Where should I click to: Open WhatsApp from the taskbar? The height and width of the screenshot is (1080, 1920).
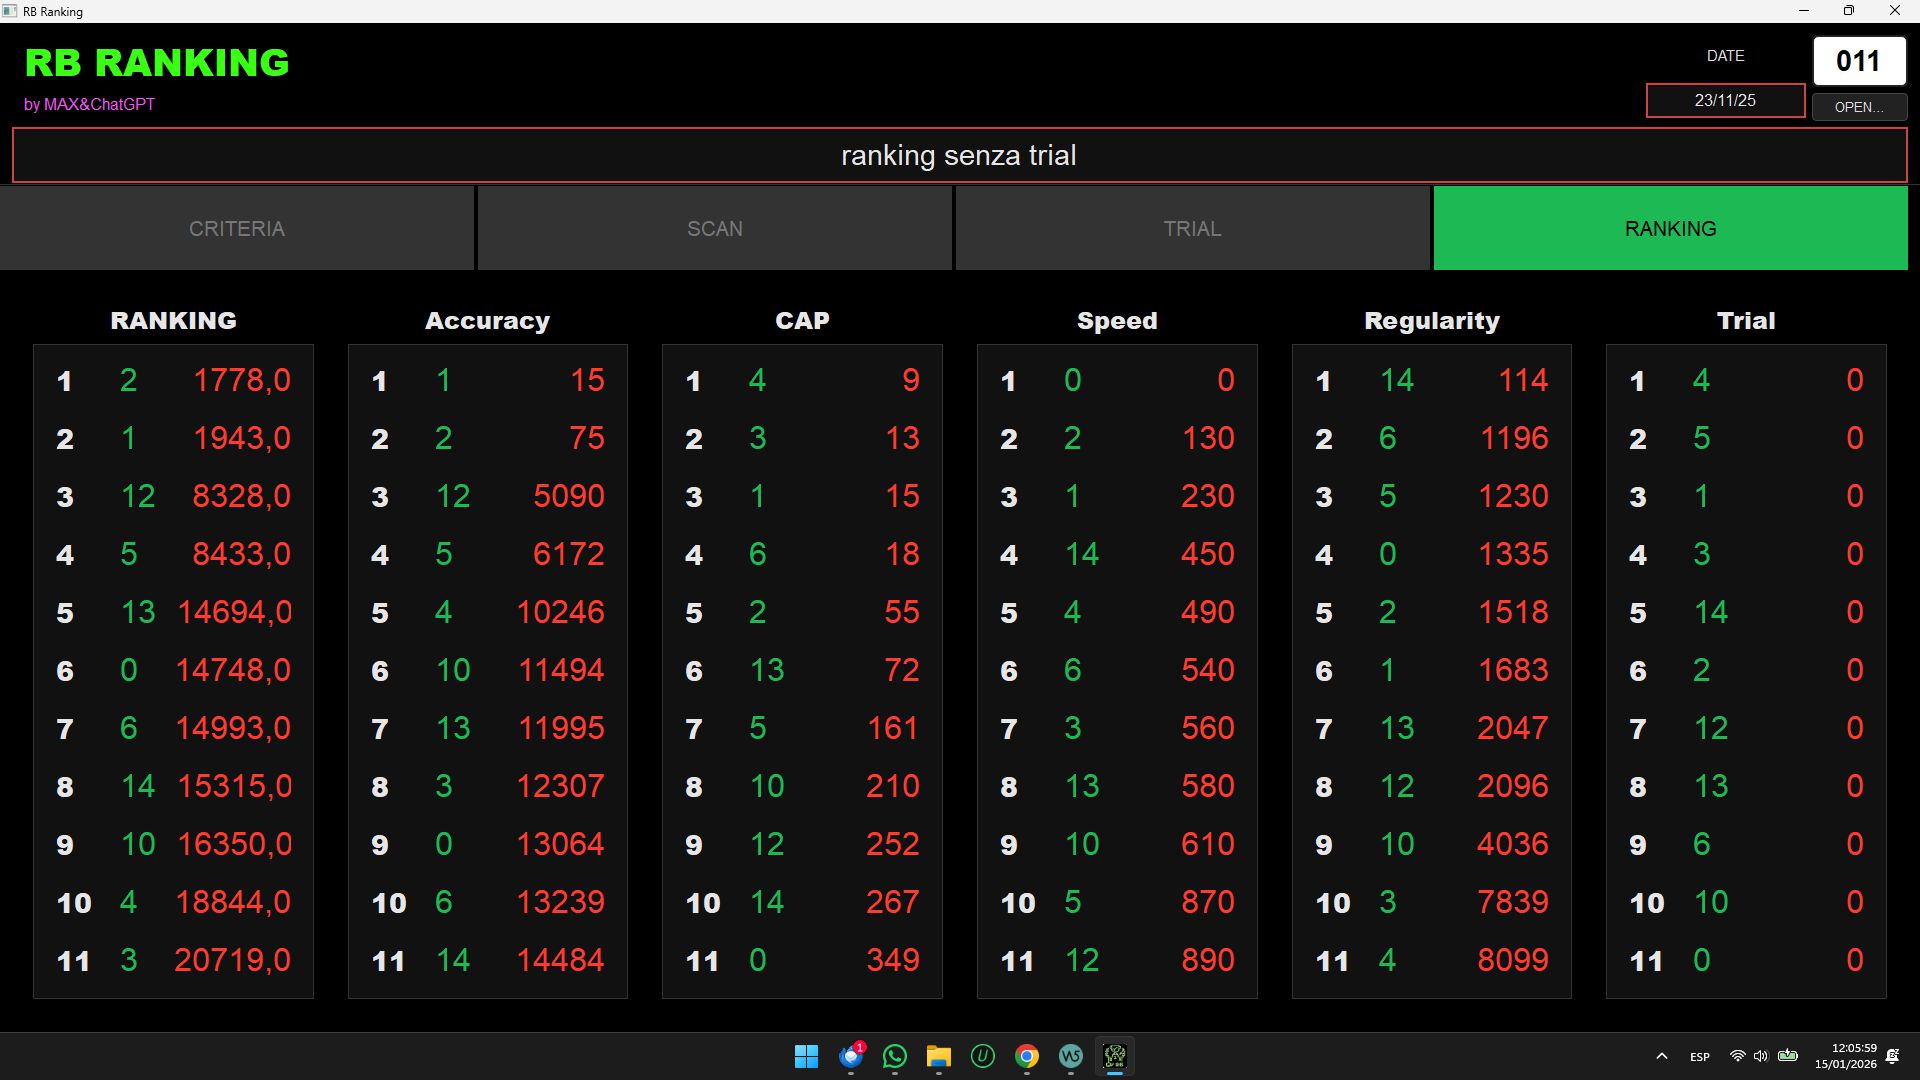point(895,1056)
